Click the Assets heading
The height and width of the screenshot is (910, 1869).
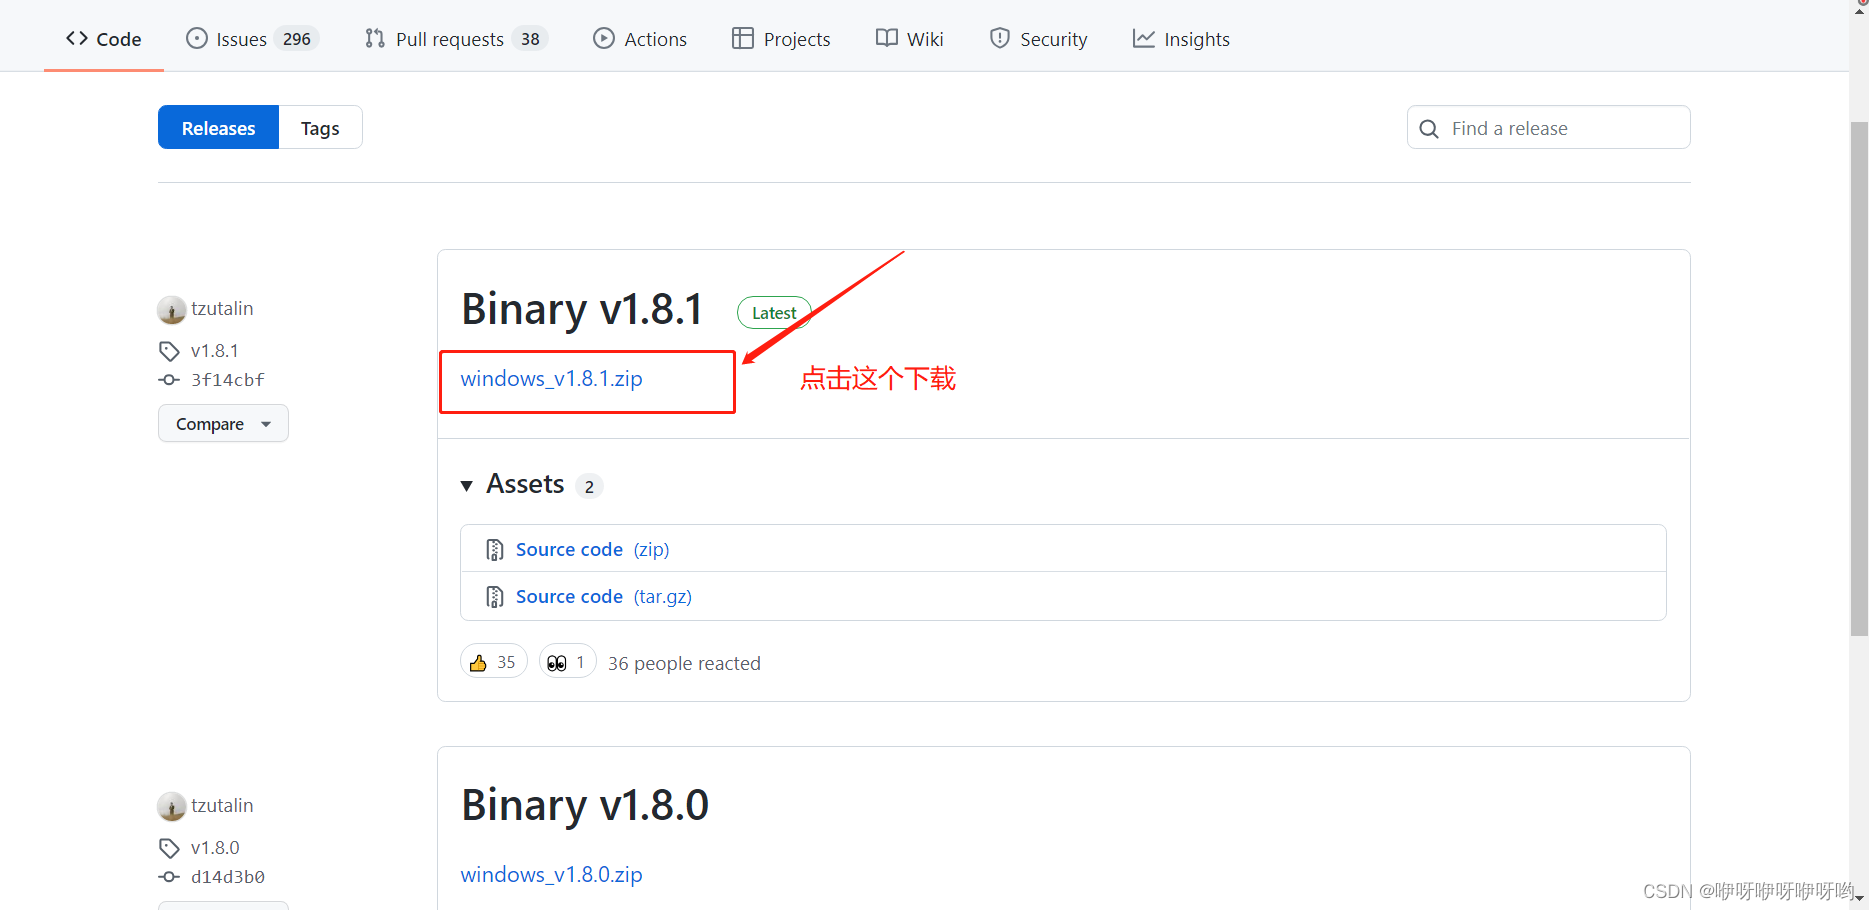pyautogui.click(x=525, y=484)
